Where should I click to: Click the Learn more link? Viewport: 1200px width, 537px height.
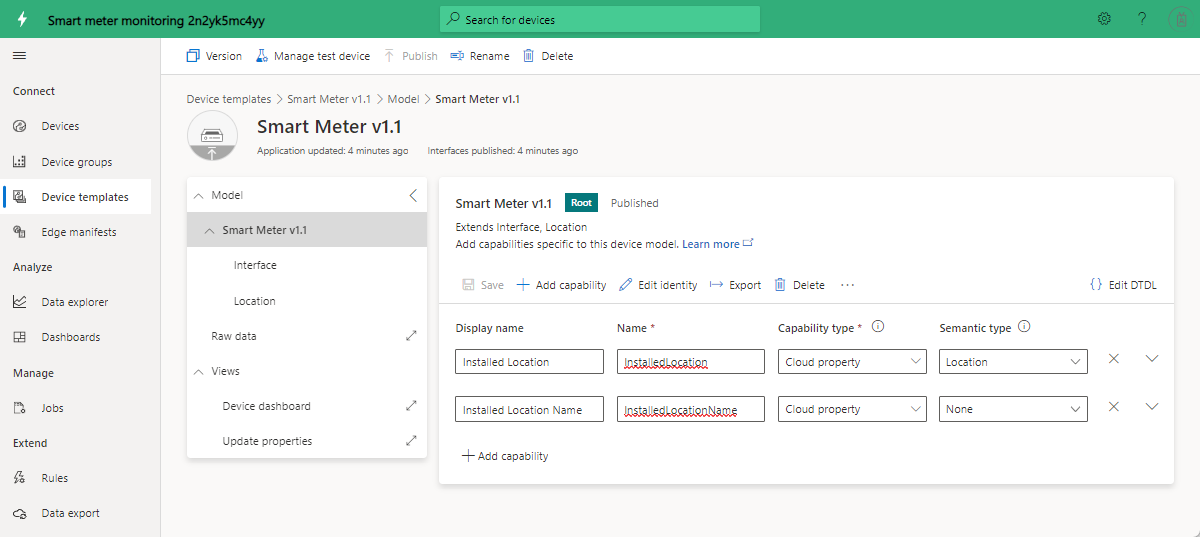point(717,244)
